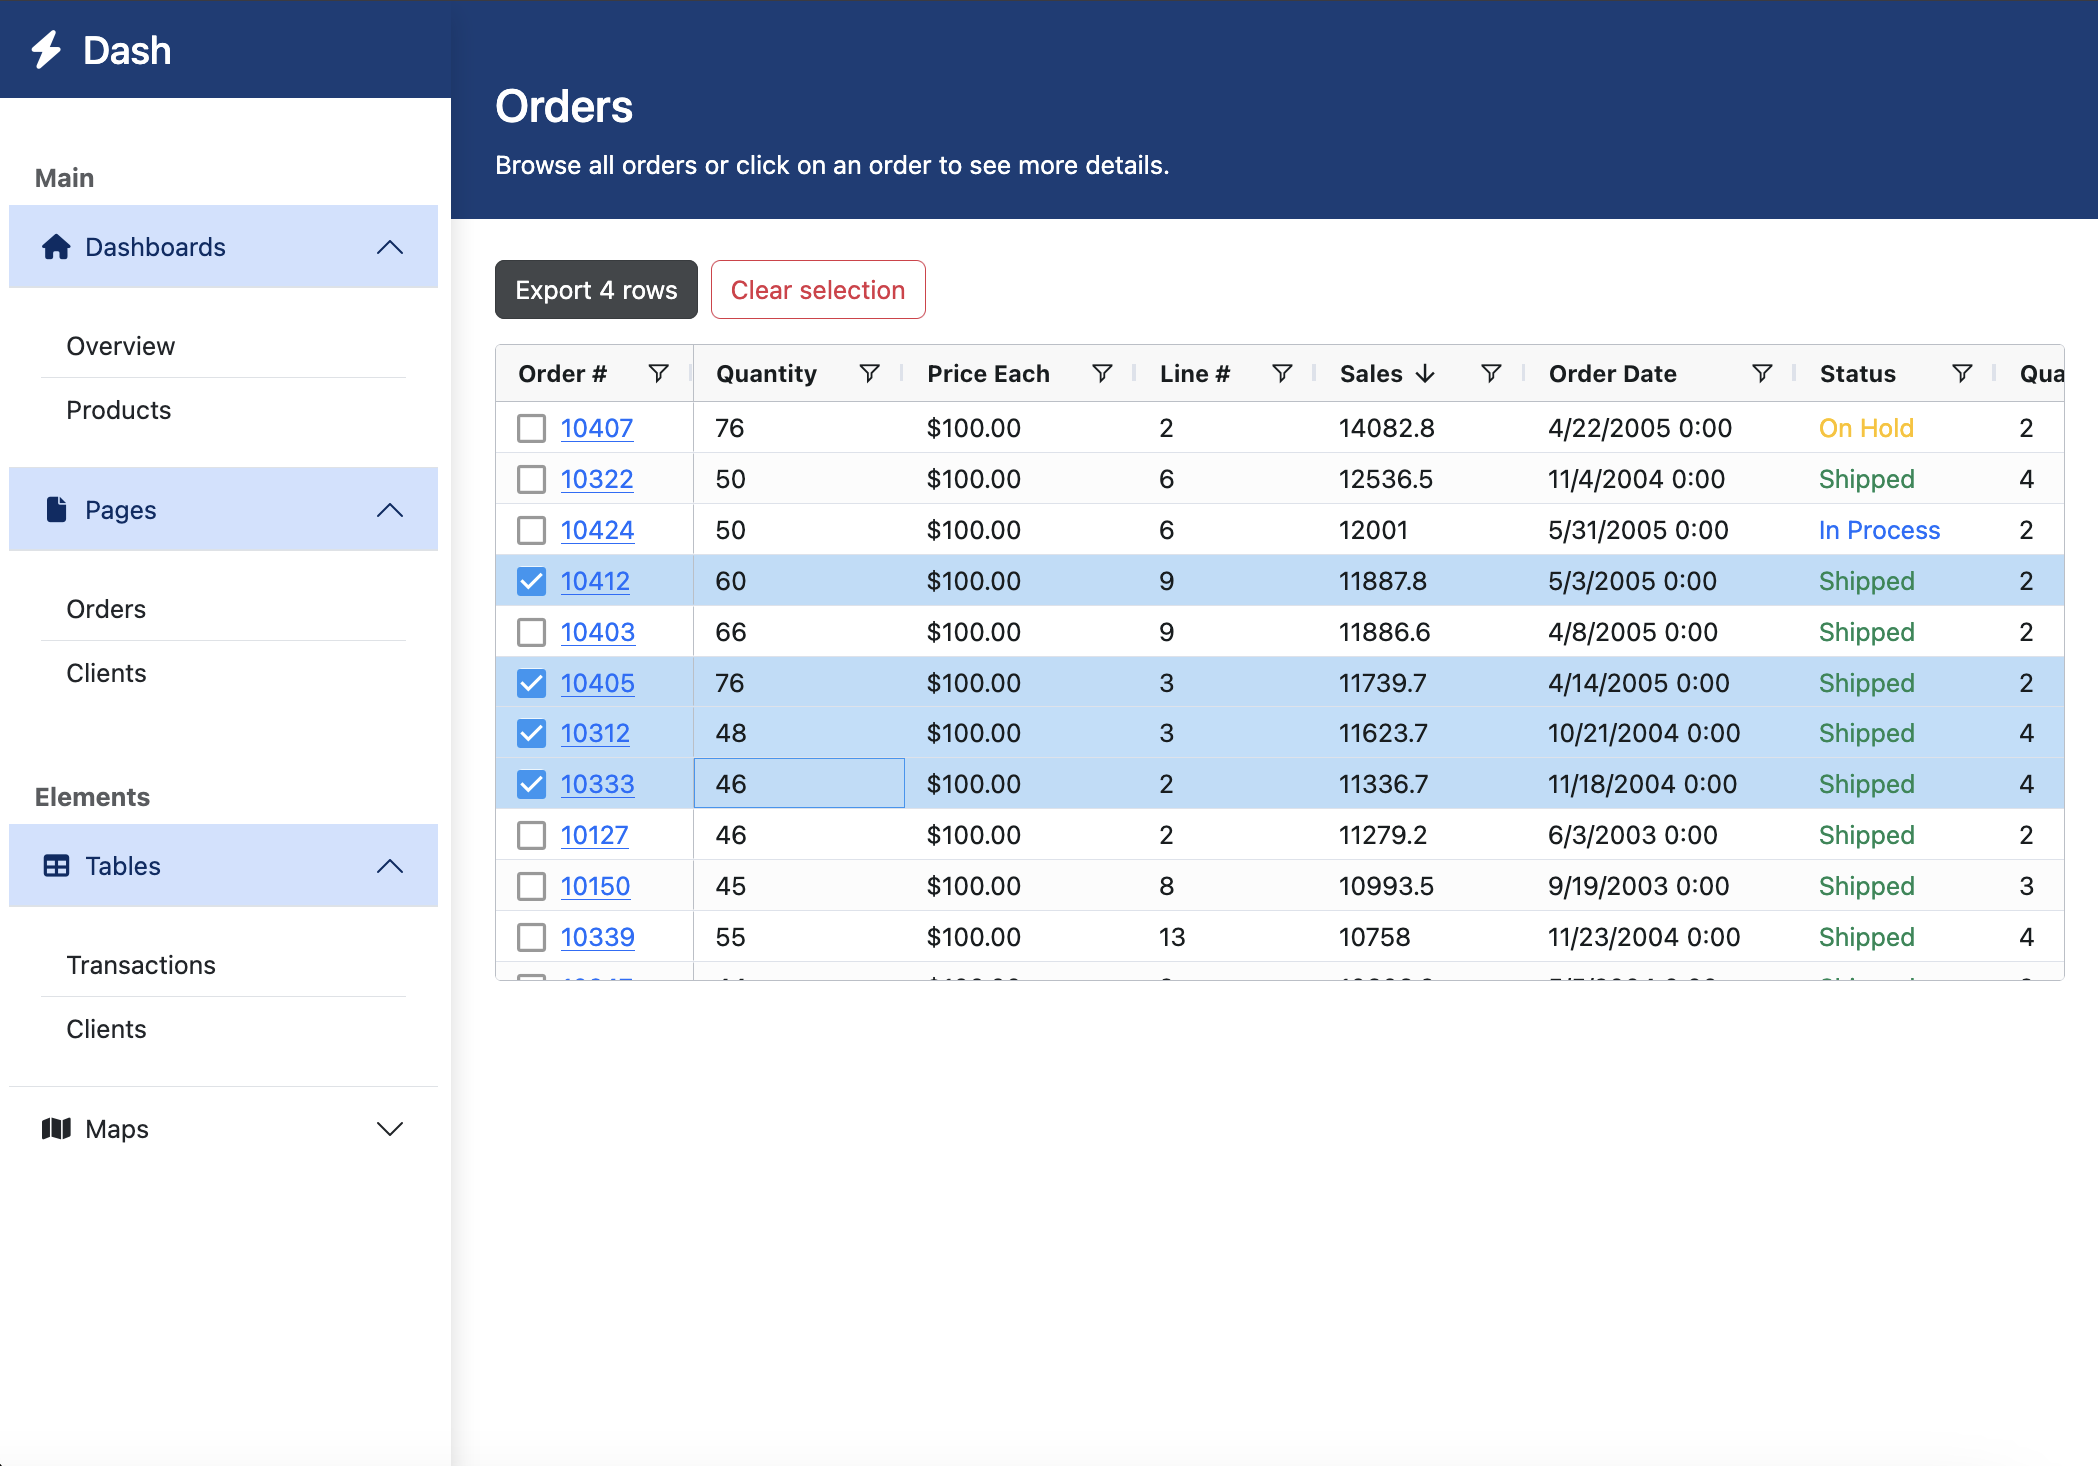Click the Sales descending sort arrow
Image resolution: width=2098 pixels, height=1466 pixels.
click(1426, 374)
